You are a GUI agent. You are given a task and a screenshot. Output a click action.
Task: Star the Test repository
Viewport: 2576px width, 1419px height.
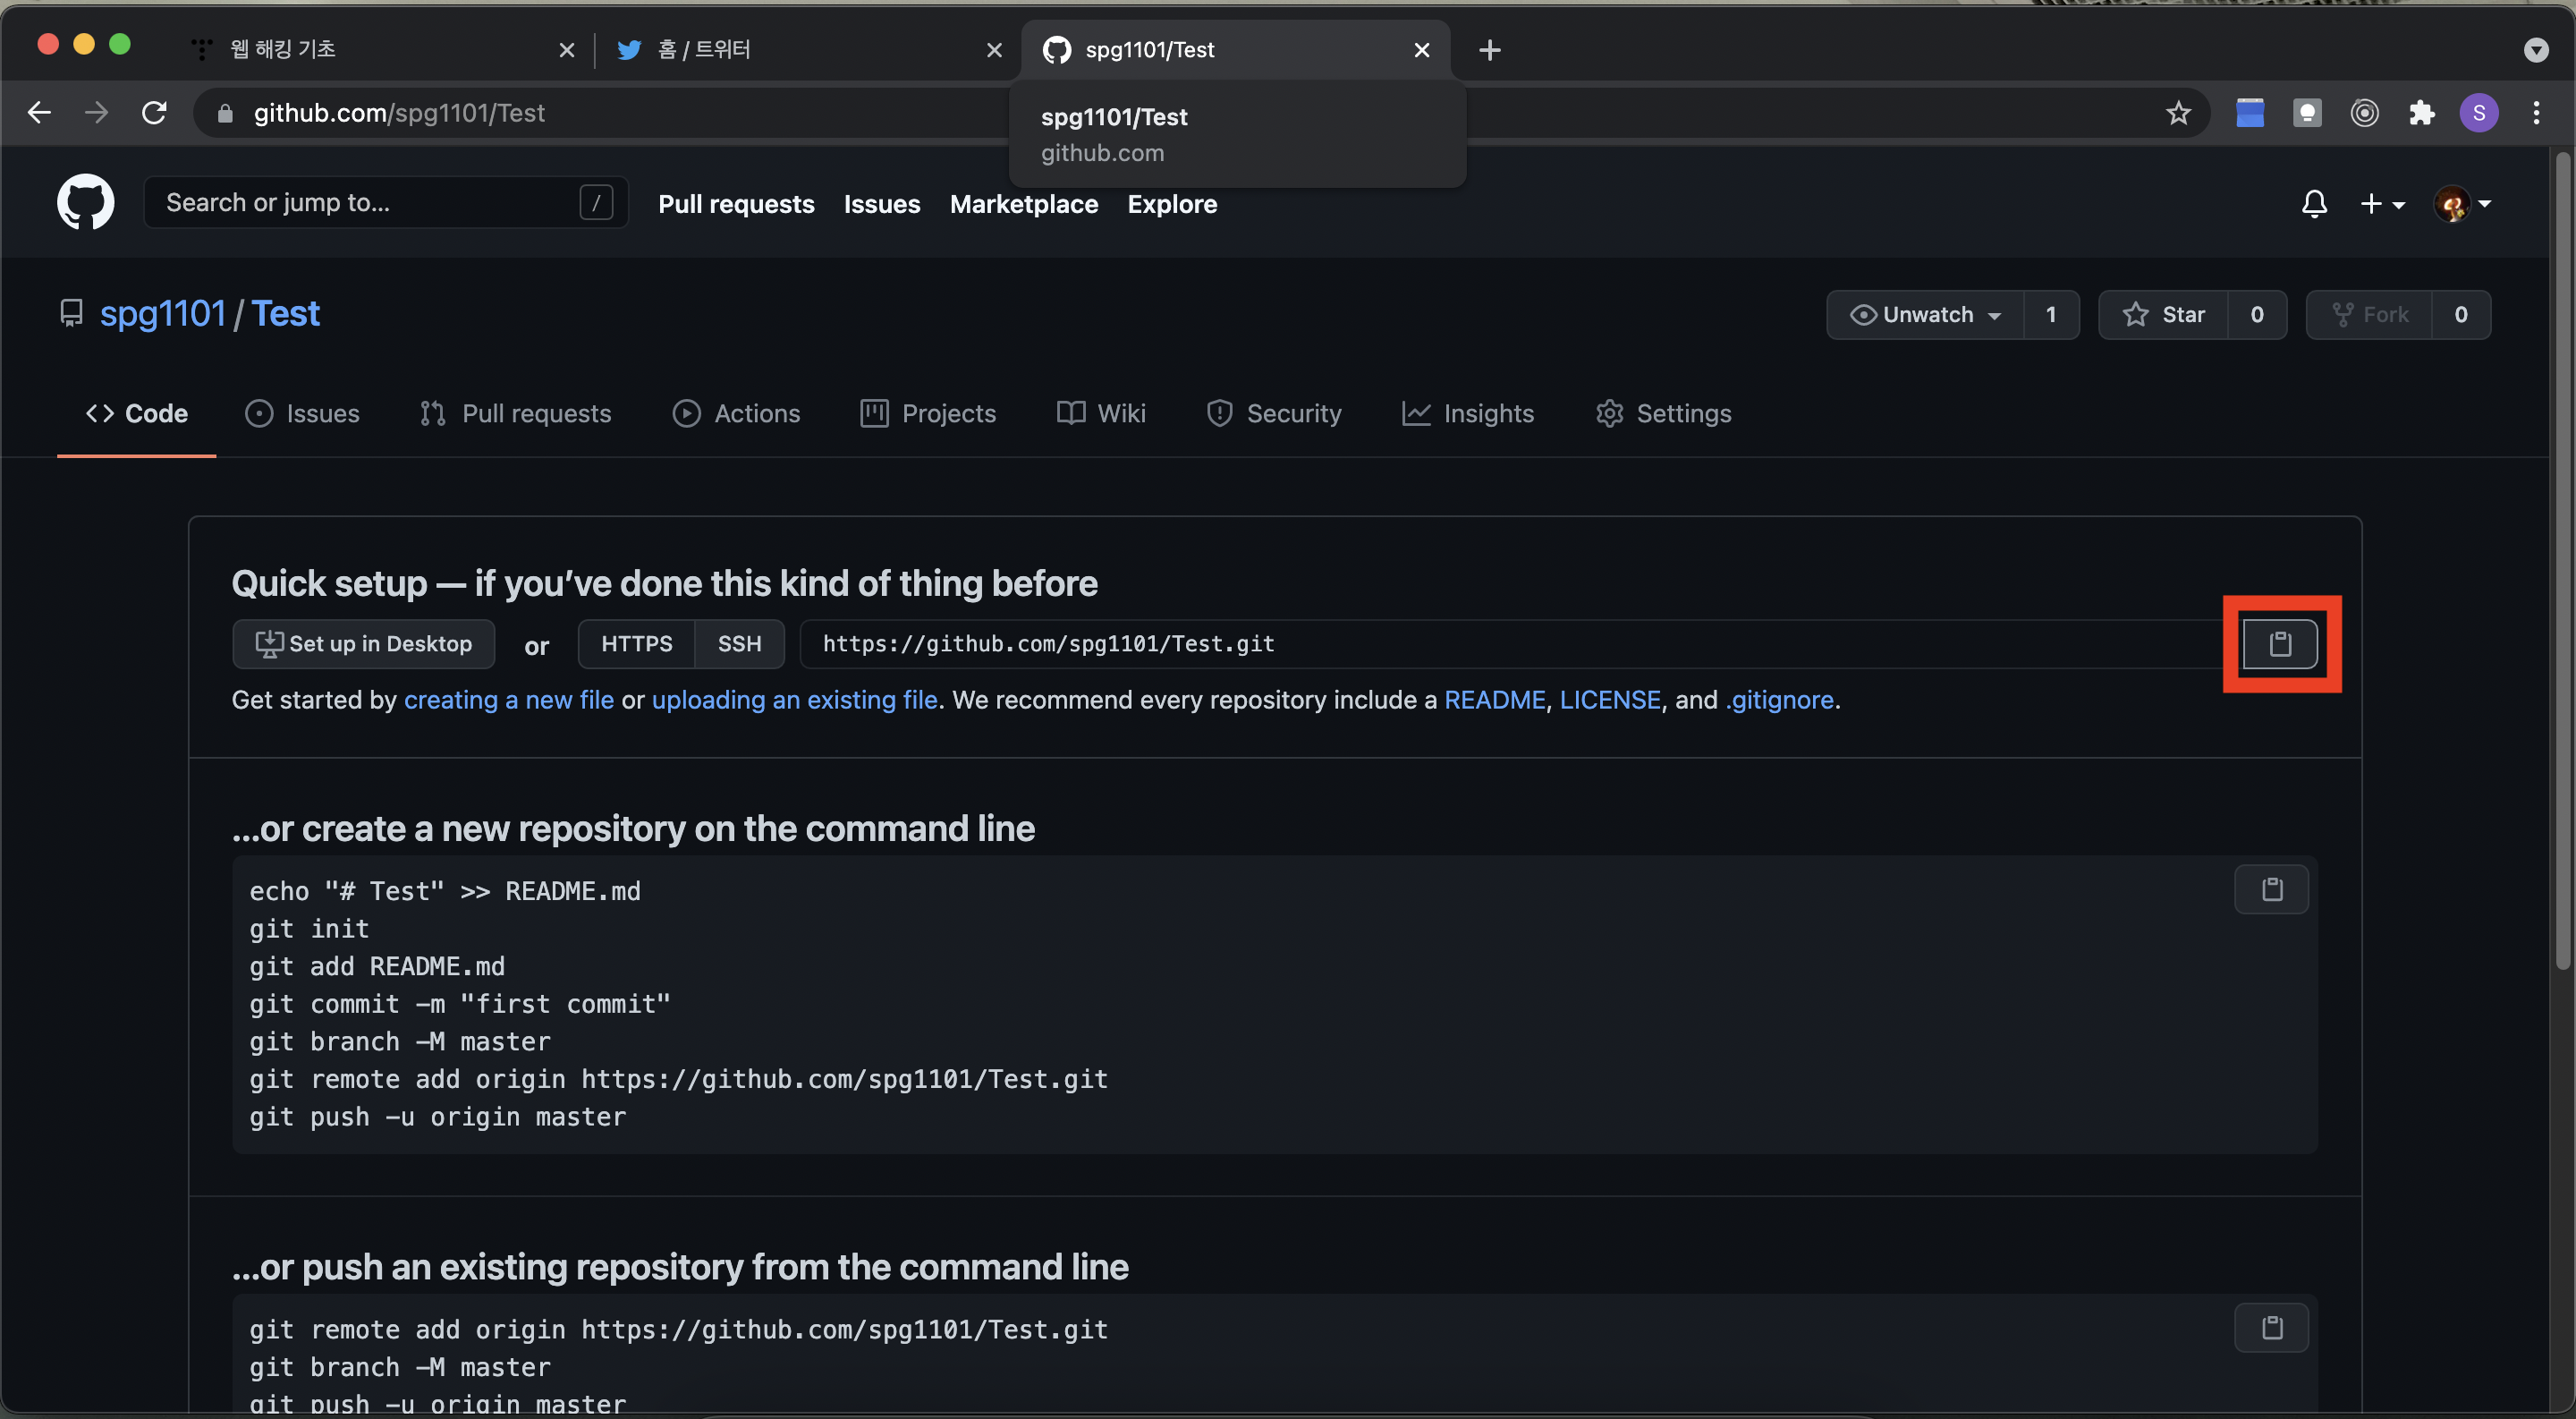pyautogui.click(x=2164, y=315)
